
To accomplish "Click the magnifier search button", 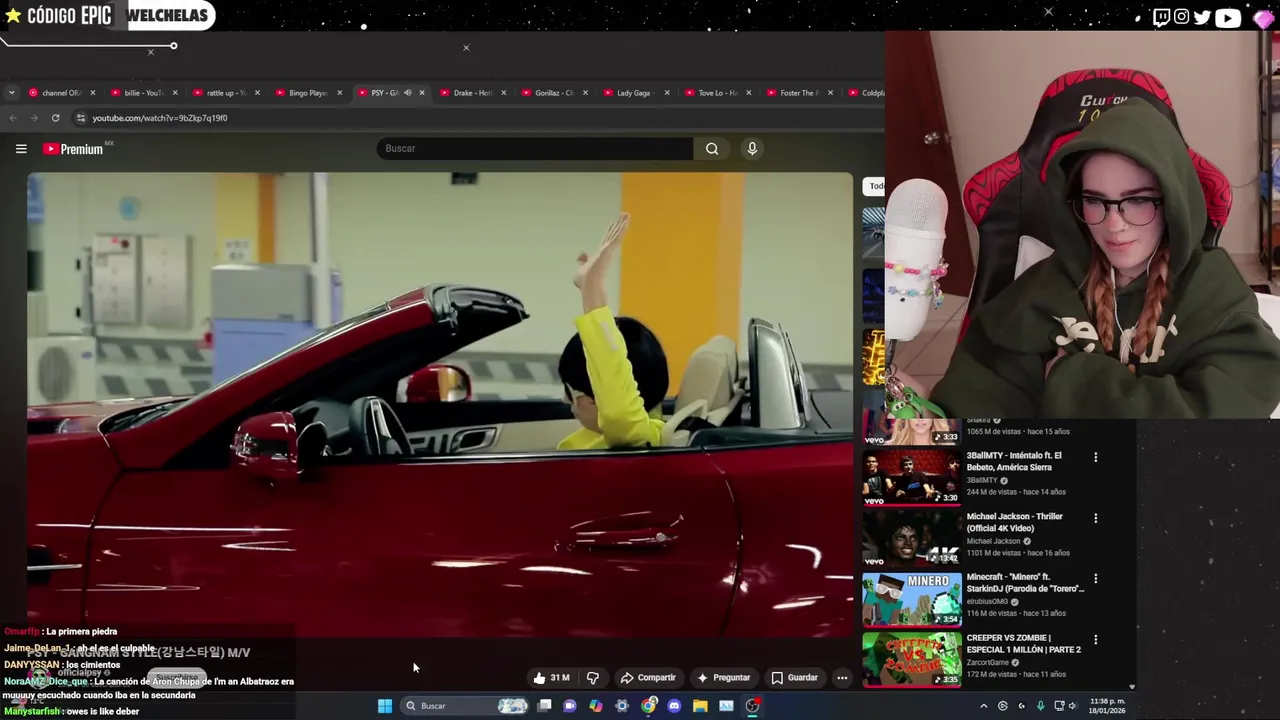I will (712, 149).
